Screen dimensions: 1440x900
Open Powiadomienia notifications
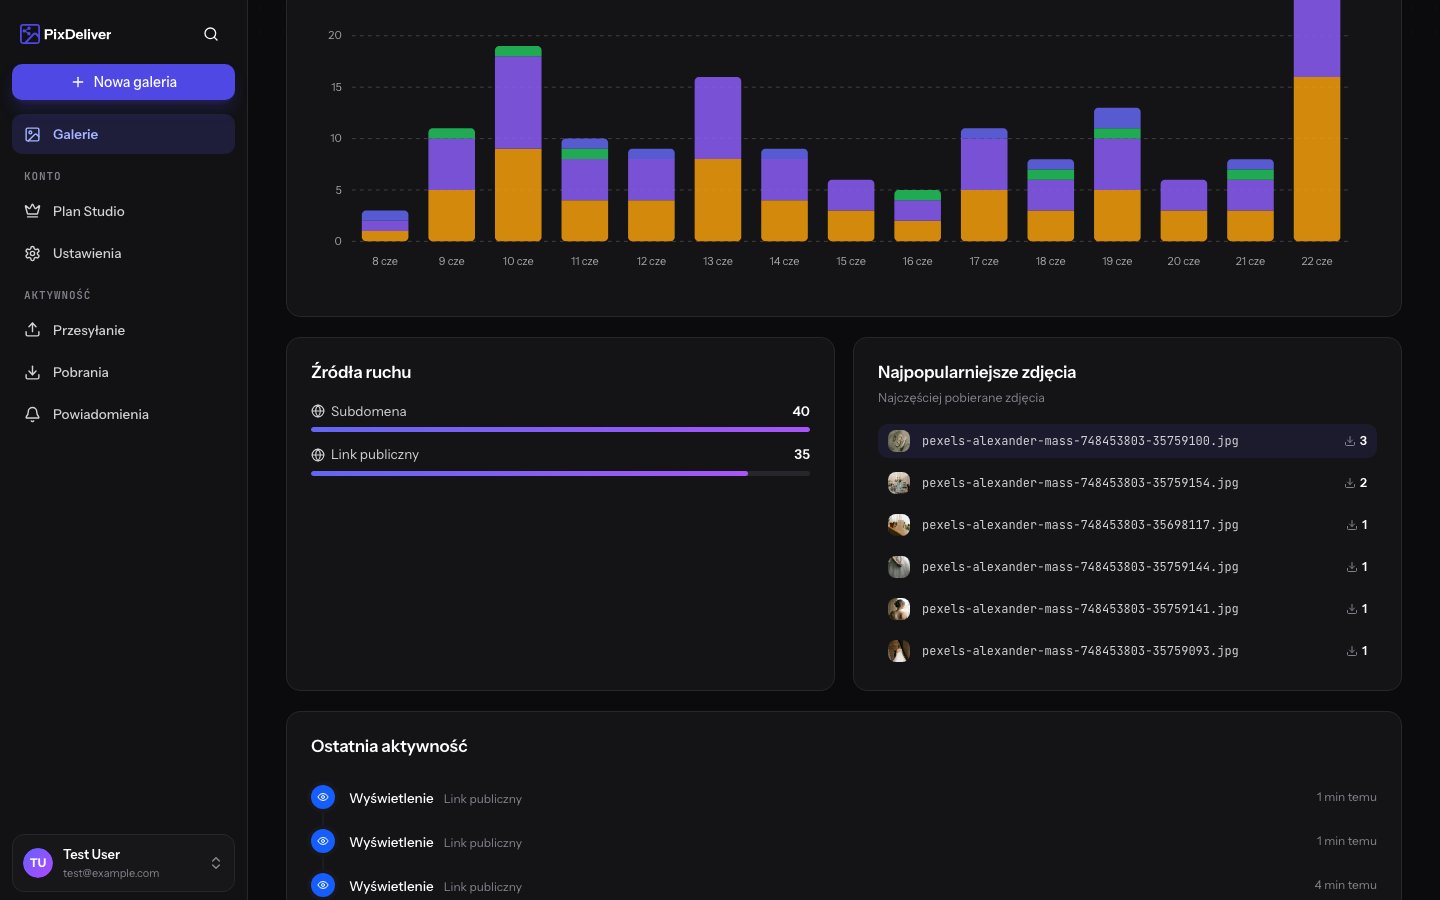click(x=123, y=414)
